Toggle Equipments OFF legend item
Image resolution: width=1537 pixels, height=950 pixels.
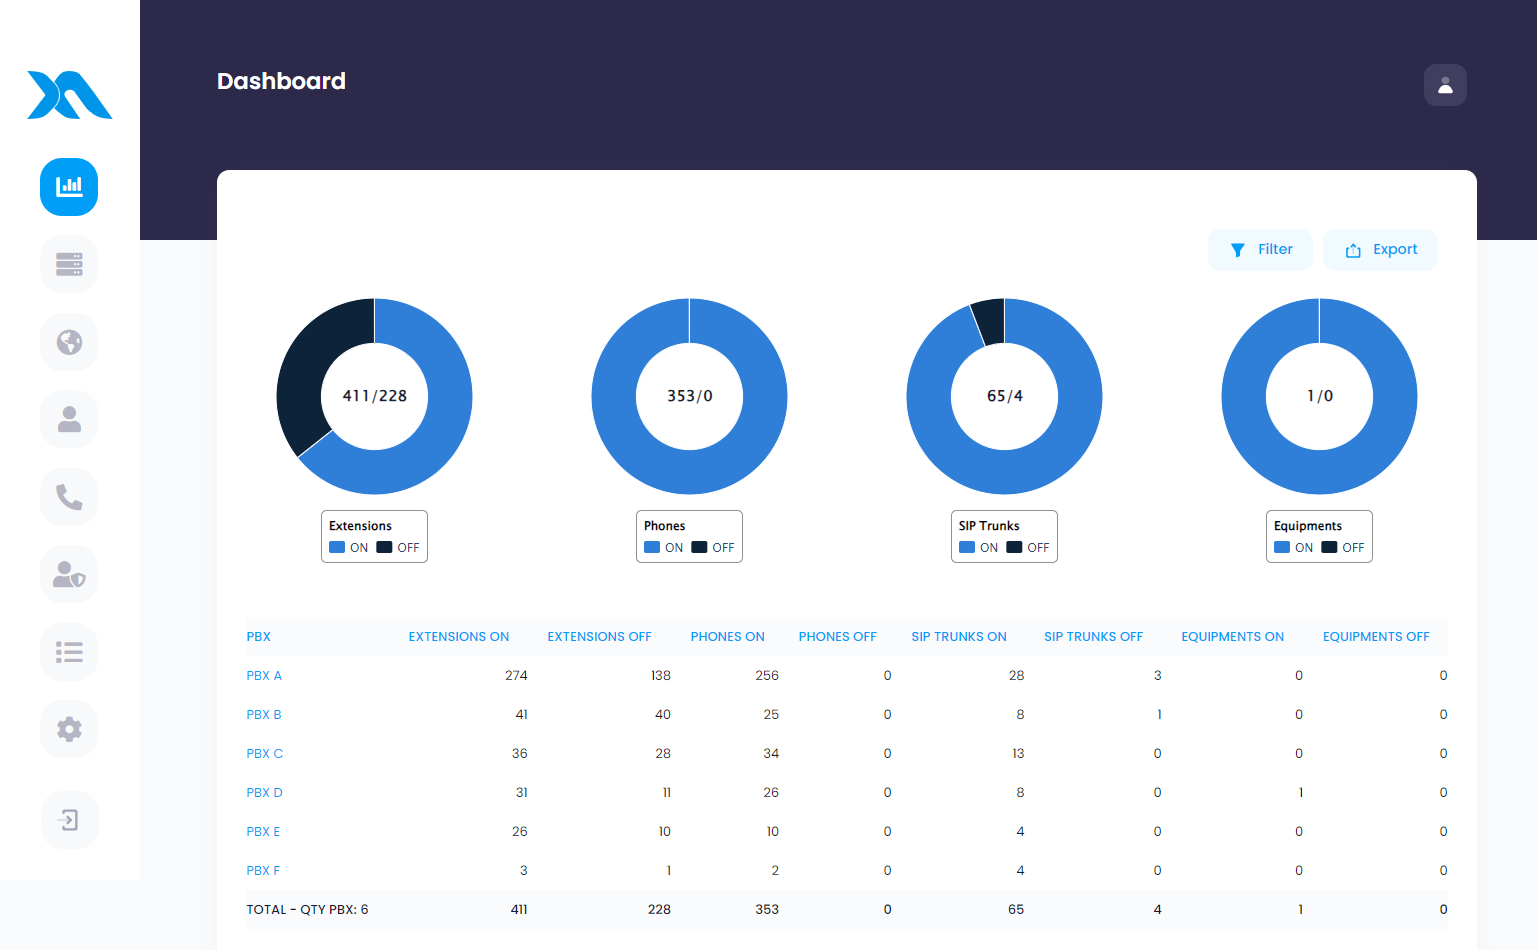tap(1343, 547)
